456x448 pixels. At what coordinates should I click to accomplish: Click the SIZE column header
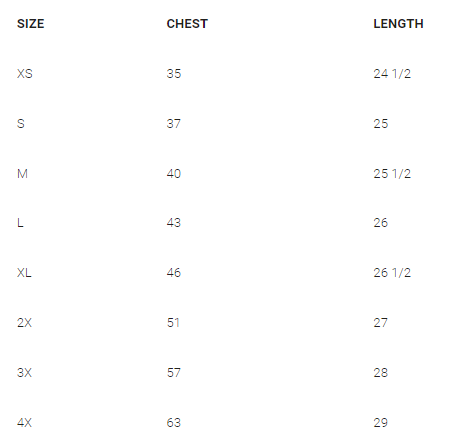pos(30,24)
